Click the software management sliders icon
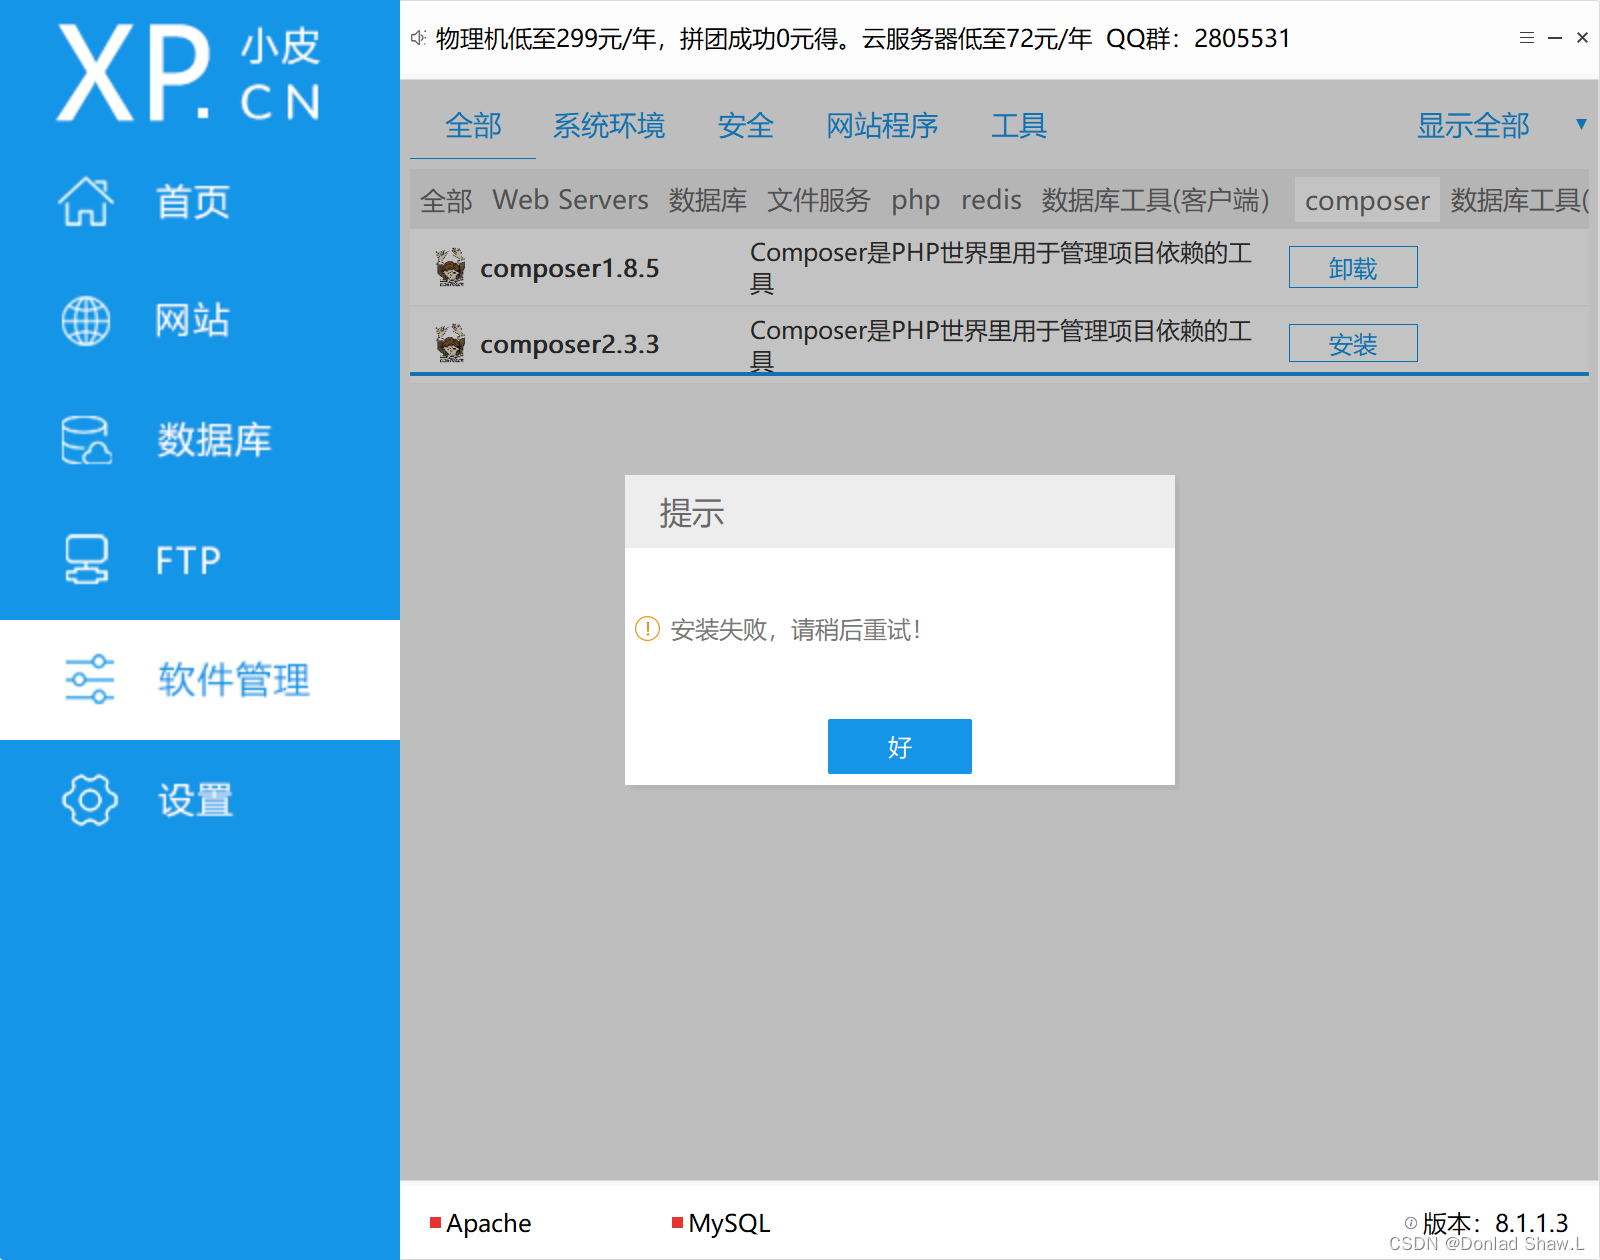This screenshot has width=1600, height=1260. (x=90, y=680)
